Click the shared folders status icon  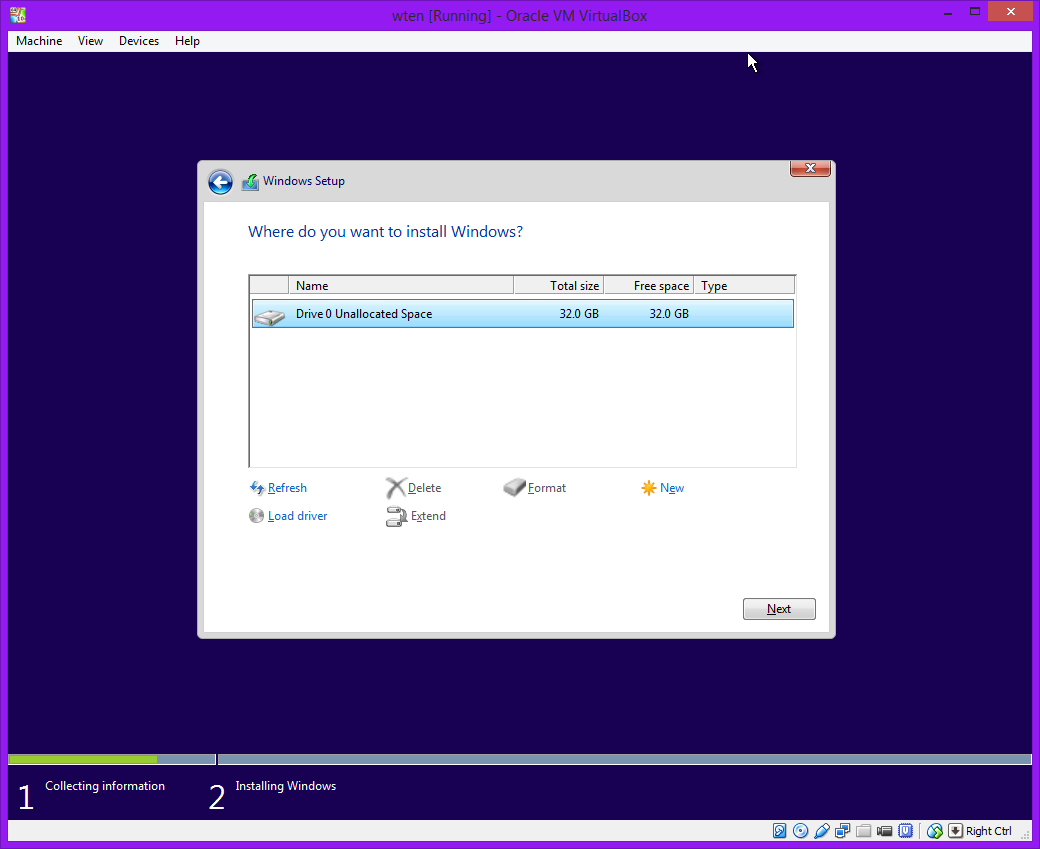point(864,831)
